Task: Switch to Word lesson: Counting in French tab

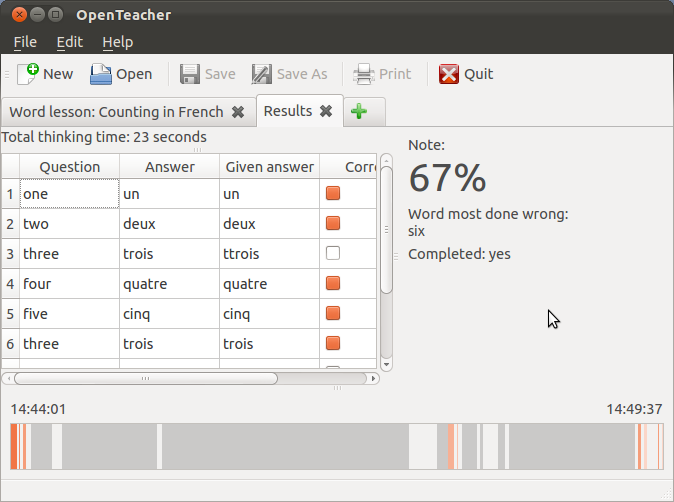Action: (x=116, y=112)
